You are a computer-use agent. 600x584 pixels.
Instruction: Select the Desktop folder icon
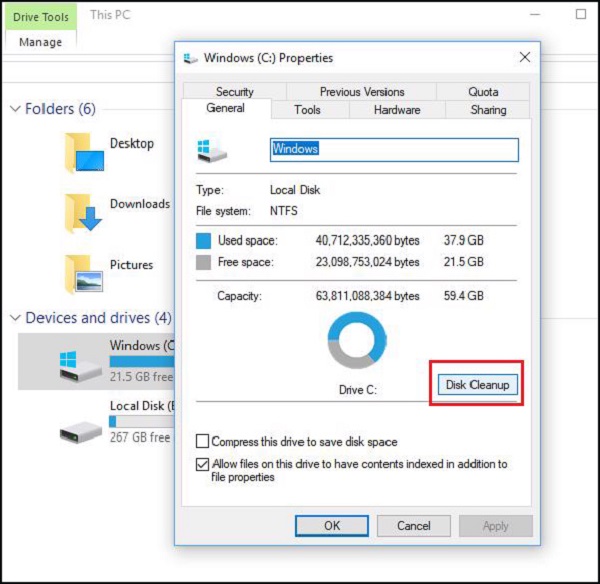[x=84, y=153]
